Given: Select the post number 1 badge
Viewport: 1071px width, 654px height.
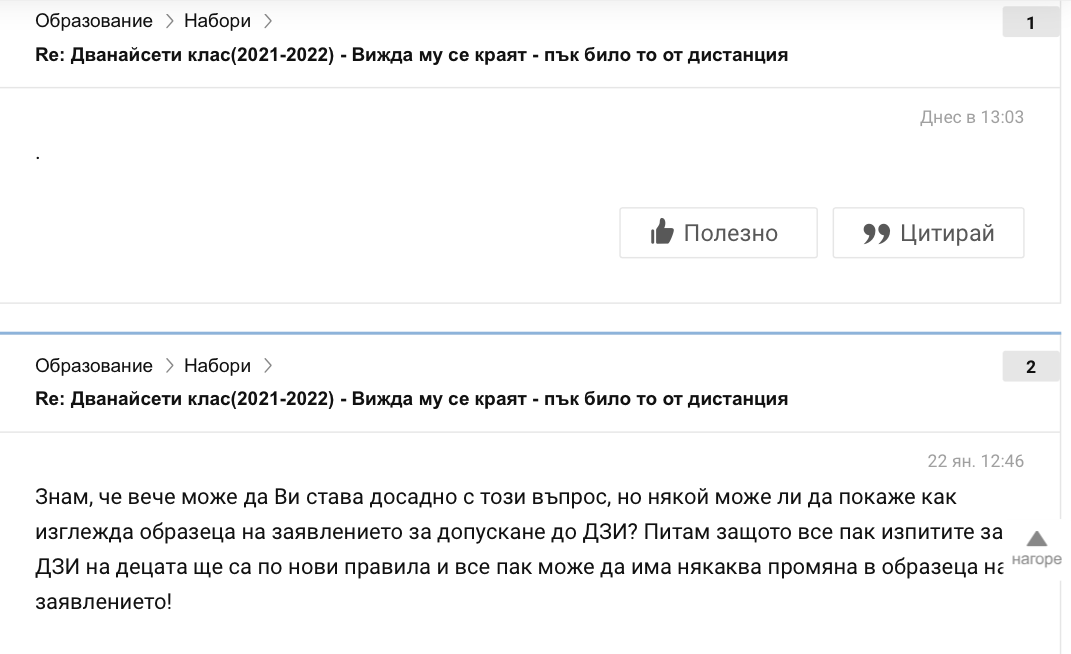Looking at the screenshot, I should 1031,23.
